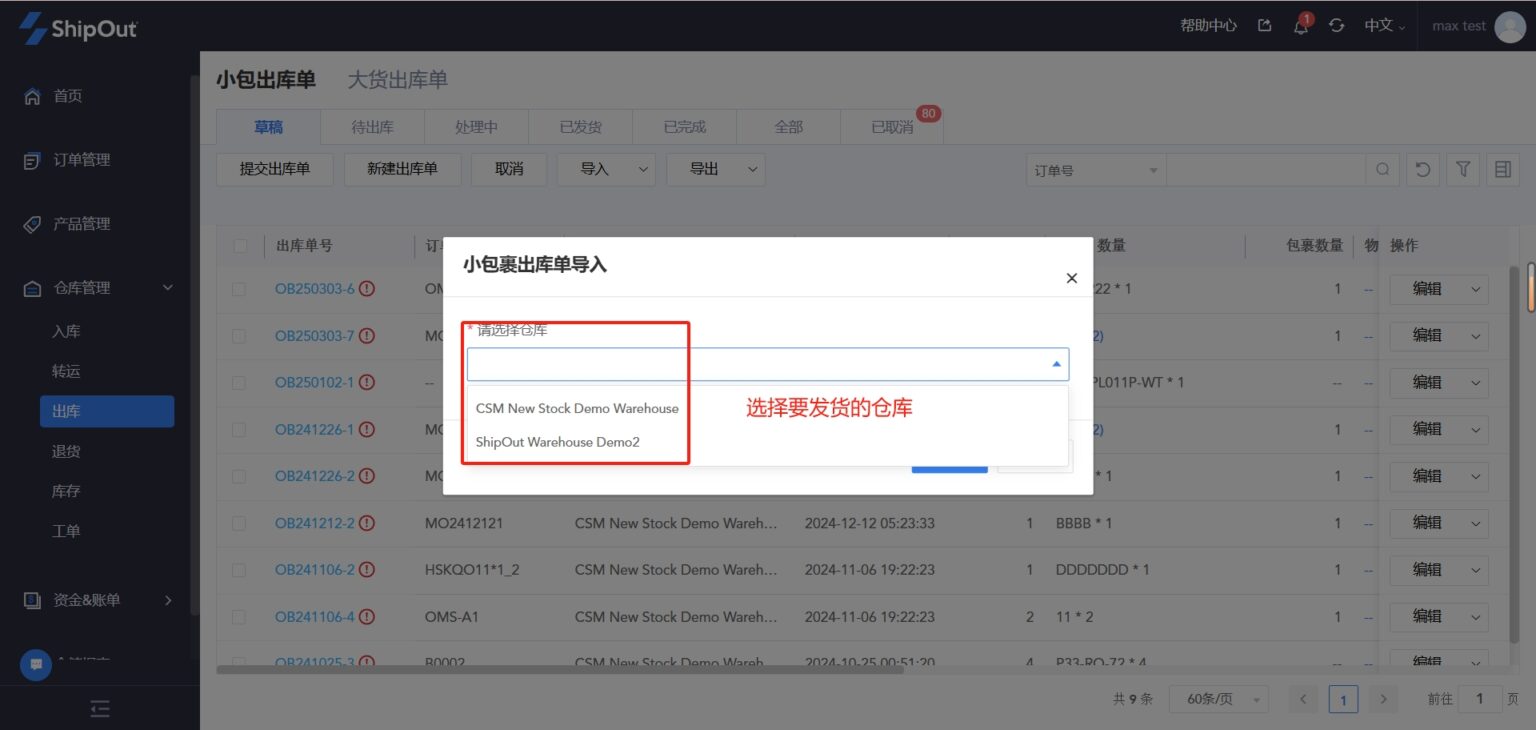This screenshot has height=730, width=1536.
Task: Select CSM New Stock Demo Warehouse option
Action: 576,408
